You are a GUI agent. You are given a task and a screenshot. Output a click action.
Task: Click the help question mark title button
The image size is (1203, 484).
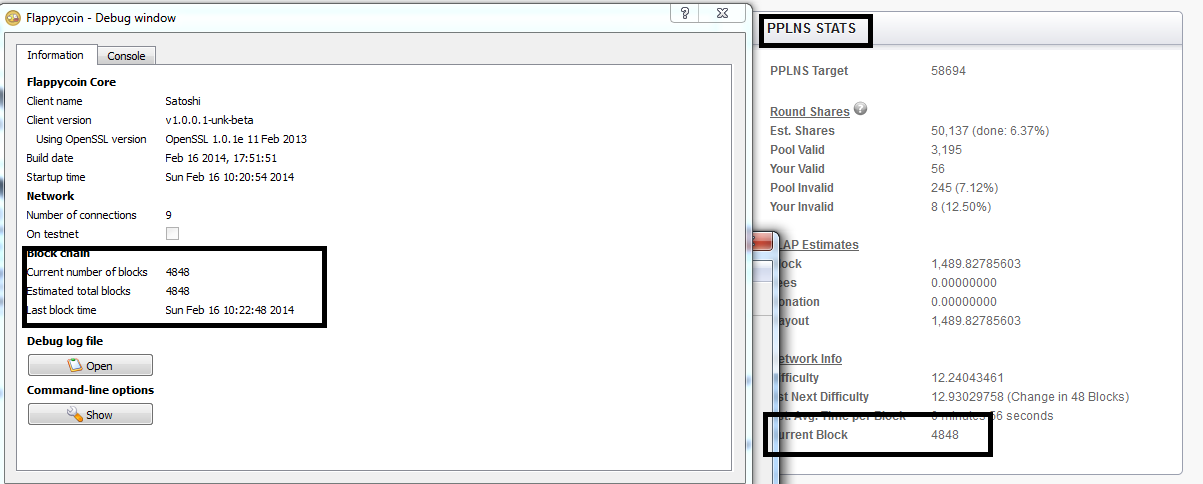(x=685, y=12)
